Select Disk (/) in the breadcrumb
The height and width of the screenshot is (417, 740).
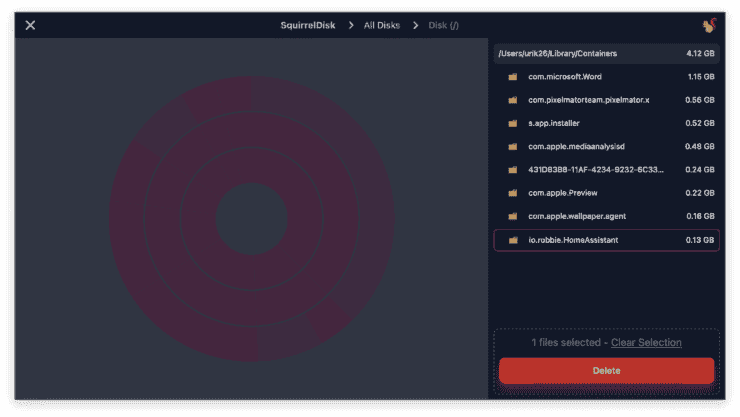[444, 25]
